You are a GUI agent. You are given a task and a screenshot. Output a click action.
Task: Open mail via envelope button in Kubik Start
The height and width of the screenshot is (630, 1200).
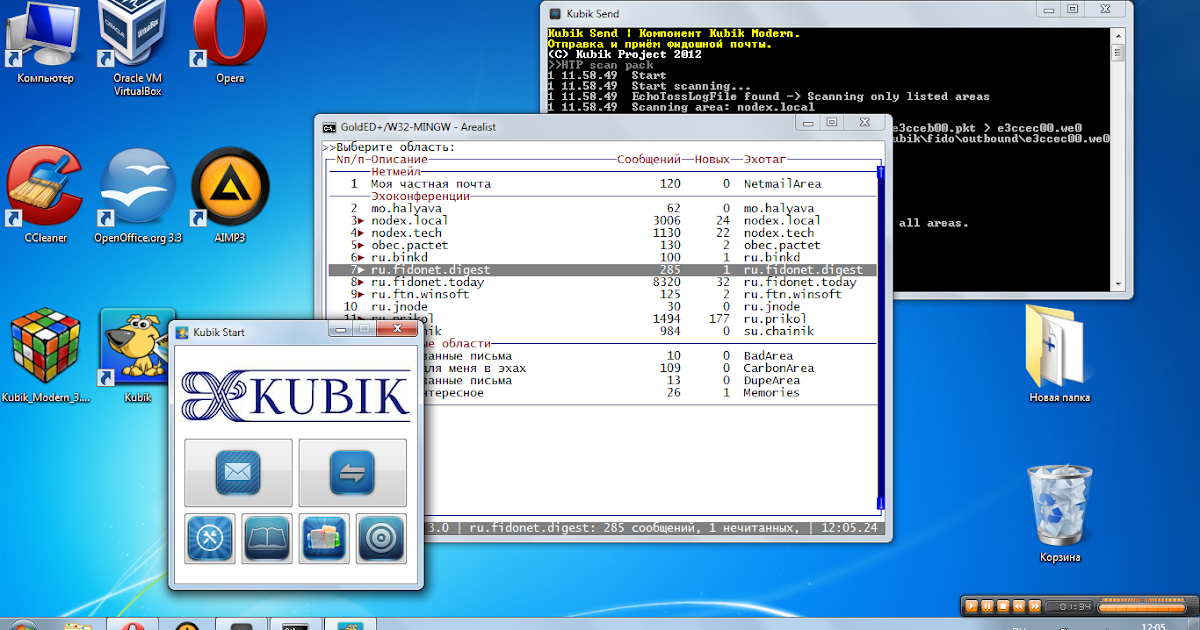238,472
